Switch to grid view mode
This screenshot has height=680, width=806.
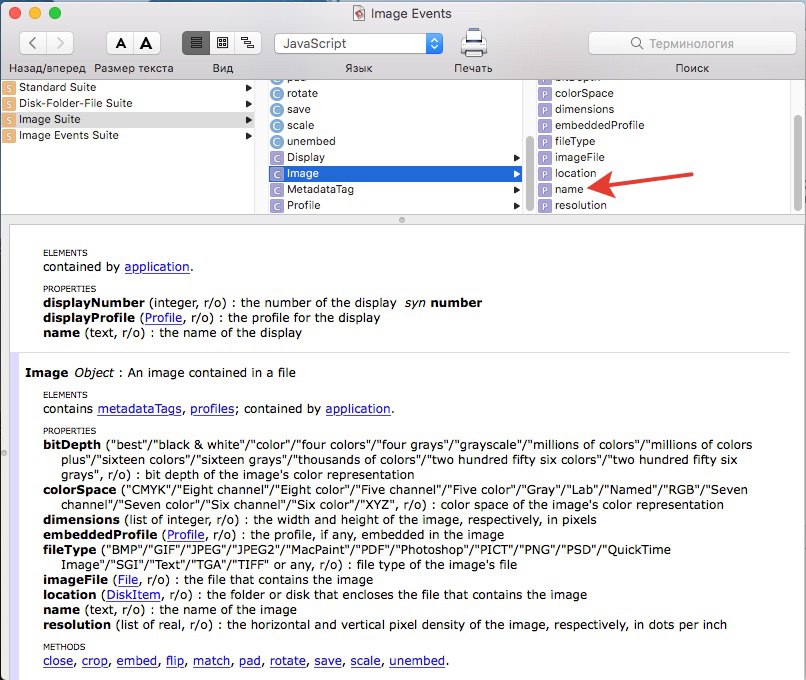pos(222,43)
